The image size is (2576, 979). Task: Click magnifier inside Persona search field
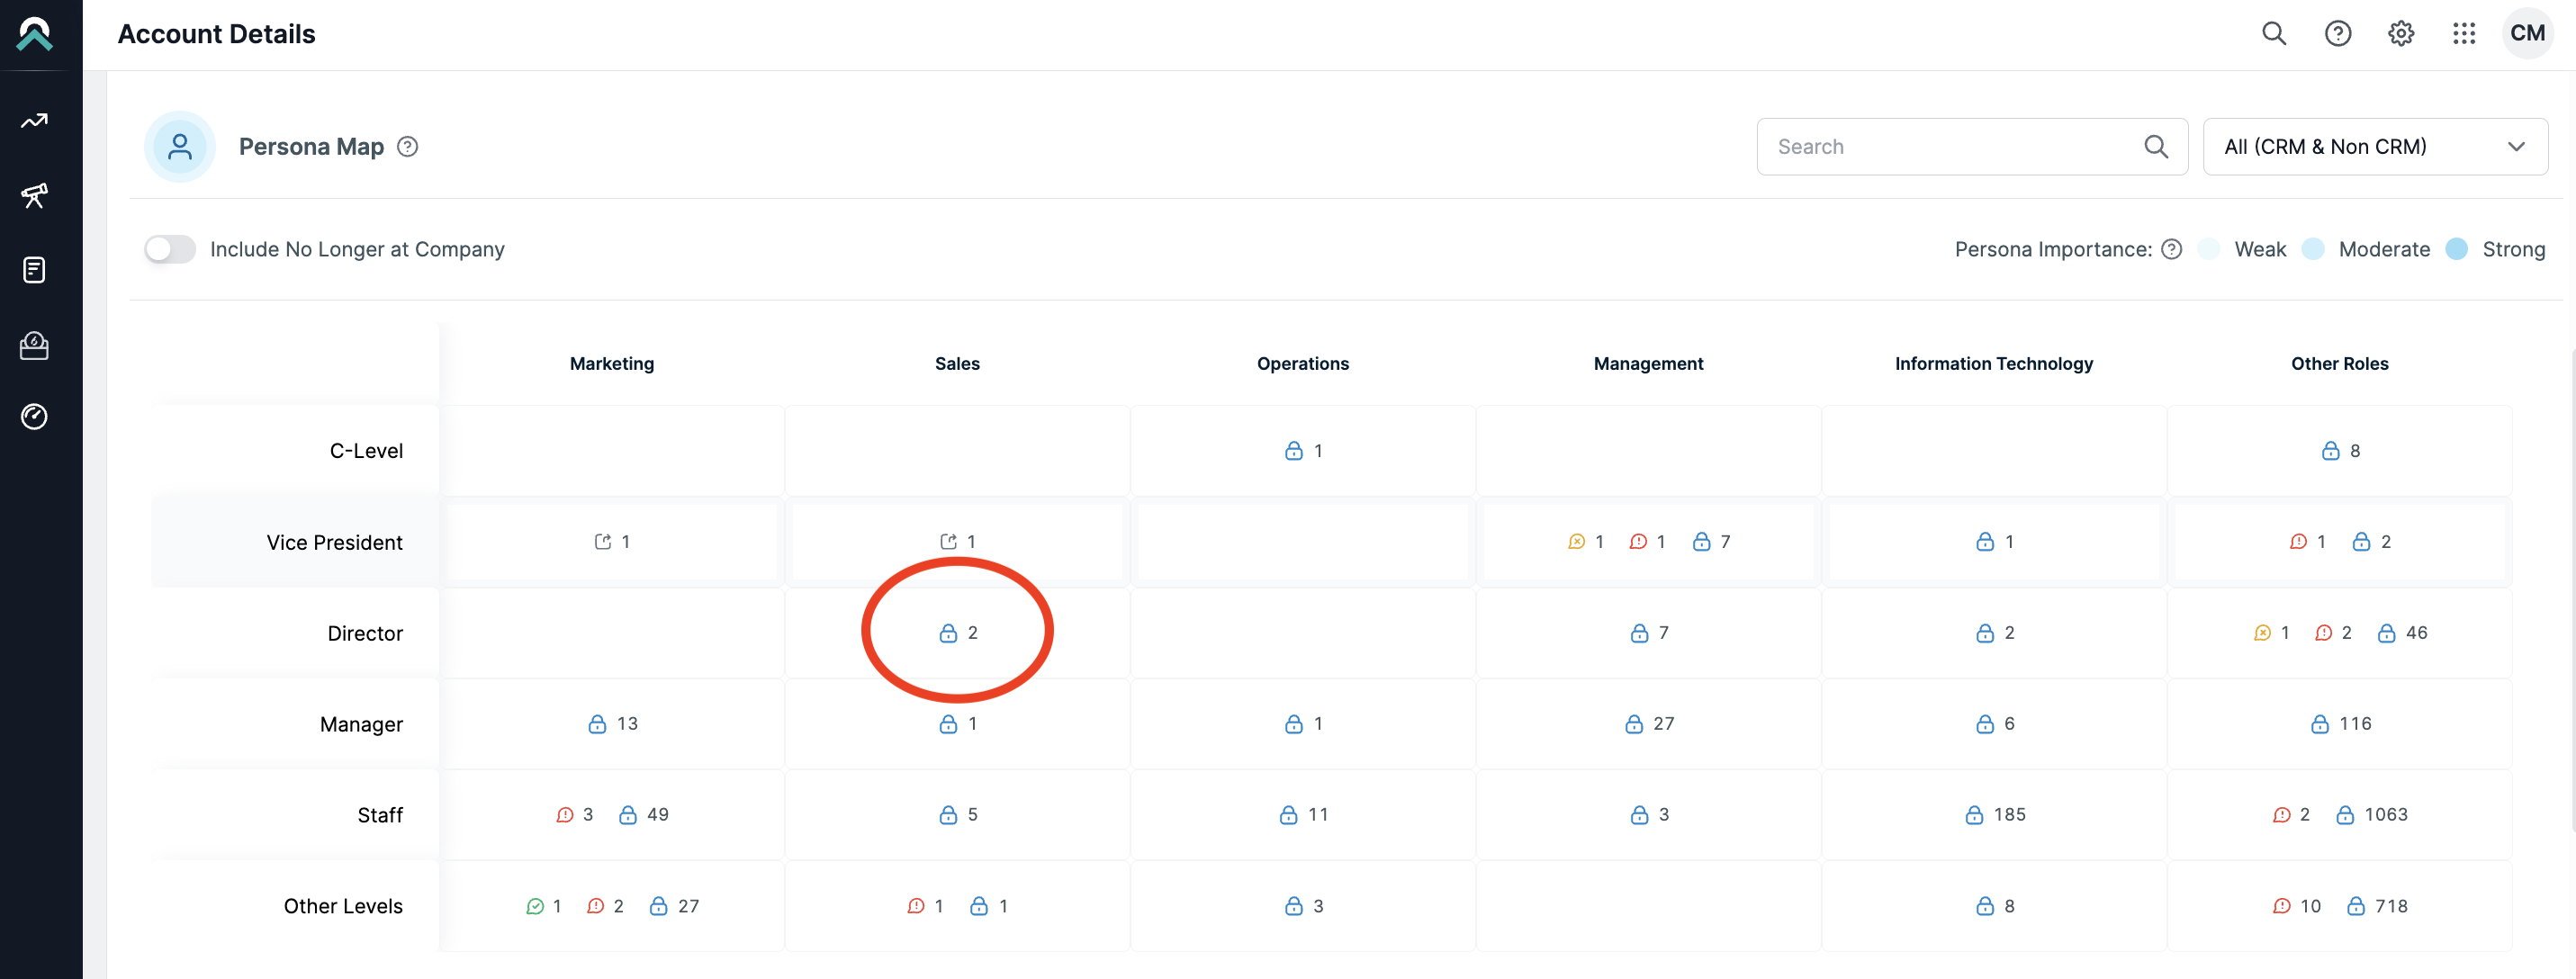(x=2156, y=147)
